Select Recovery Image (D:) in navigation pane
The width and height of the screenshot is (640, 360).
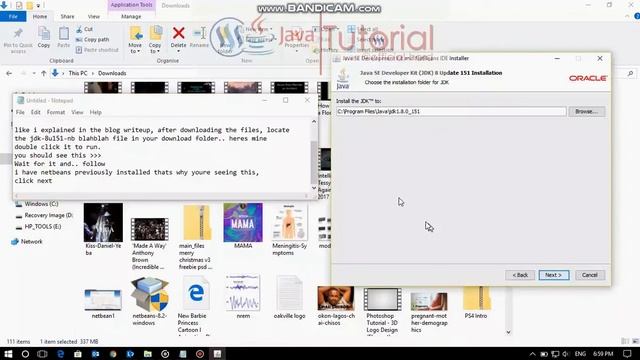click(x=44, y=215)
